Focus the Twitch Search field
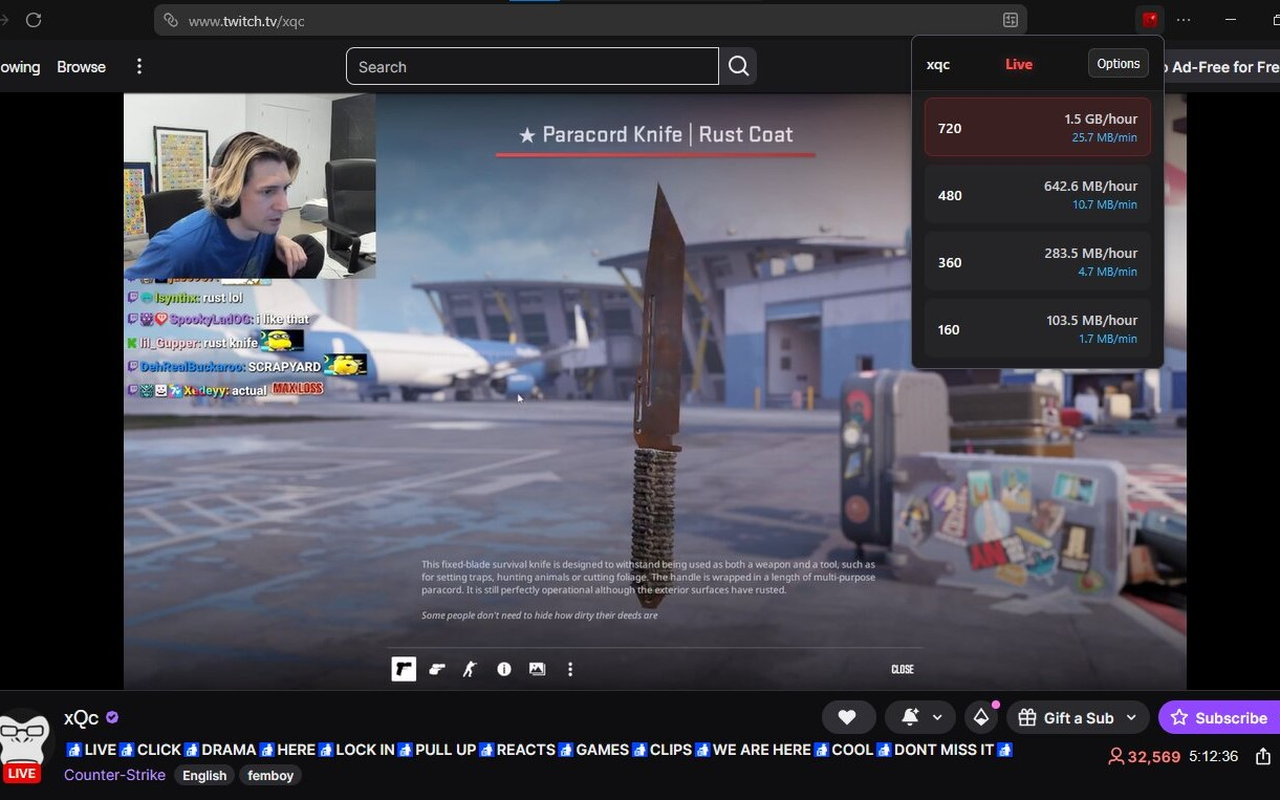This screenshot has height=800, width=1280. 532,66
